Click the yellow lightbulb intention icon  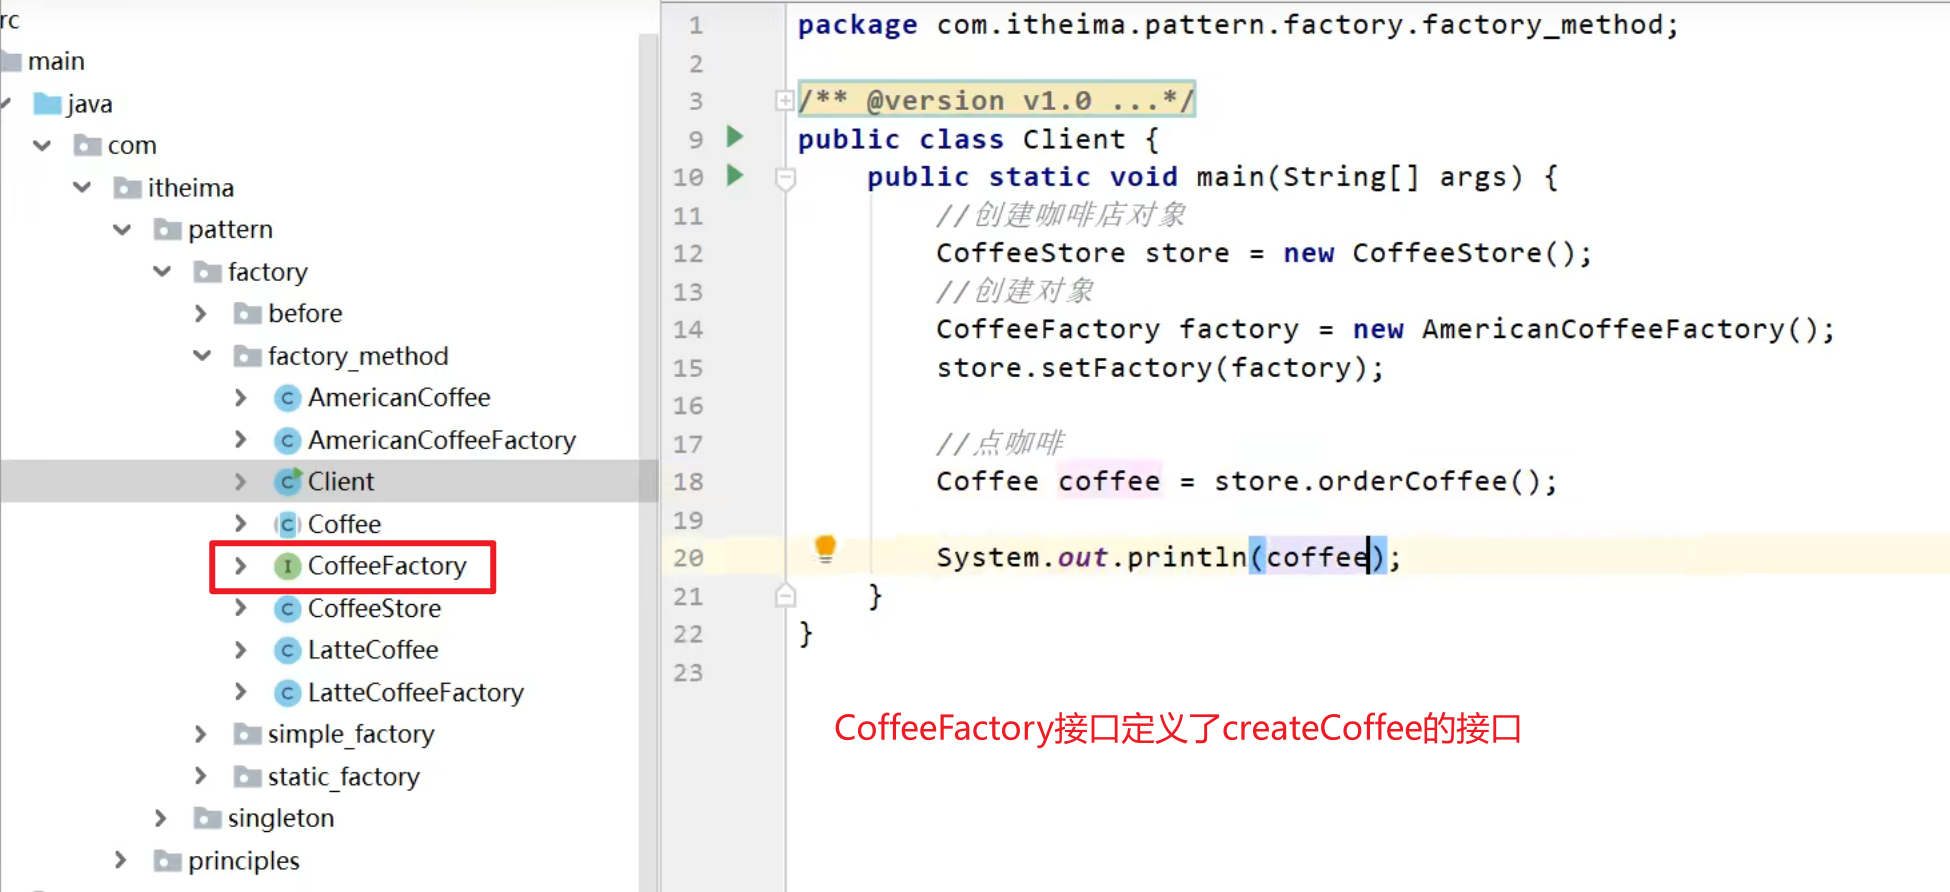point(825,548)
